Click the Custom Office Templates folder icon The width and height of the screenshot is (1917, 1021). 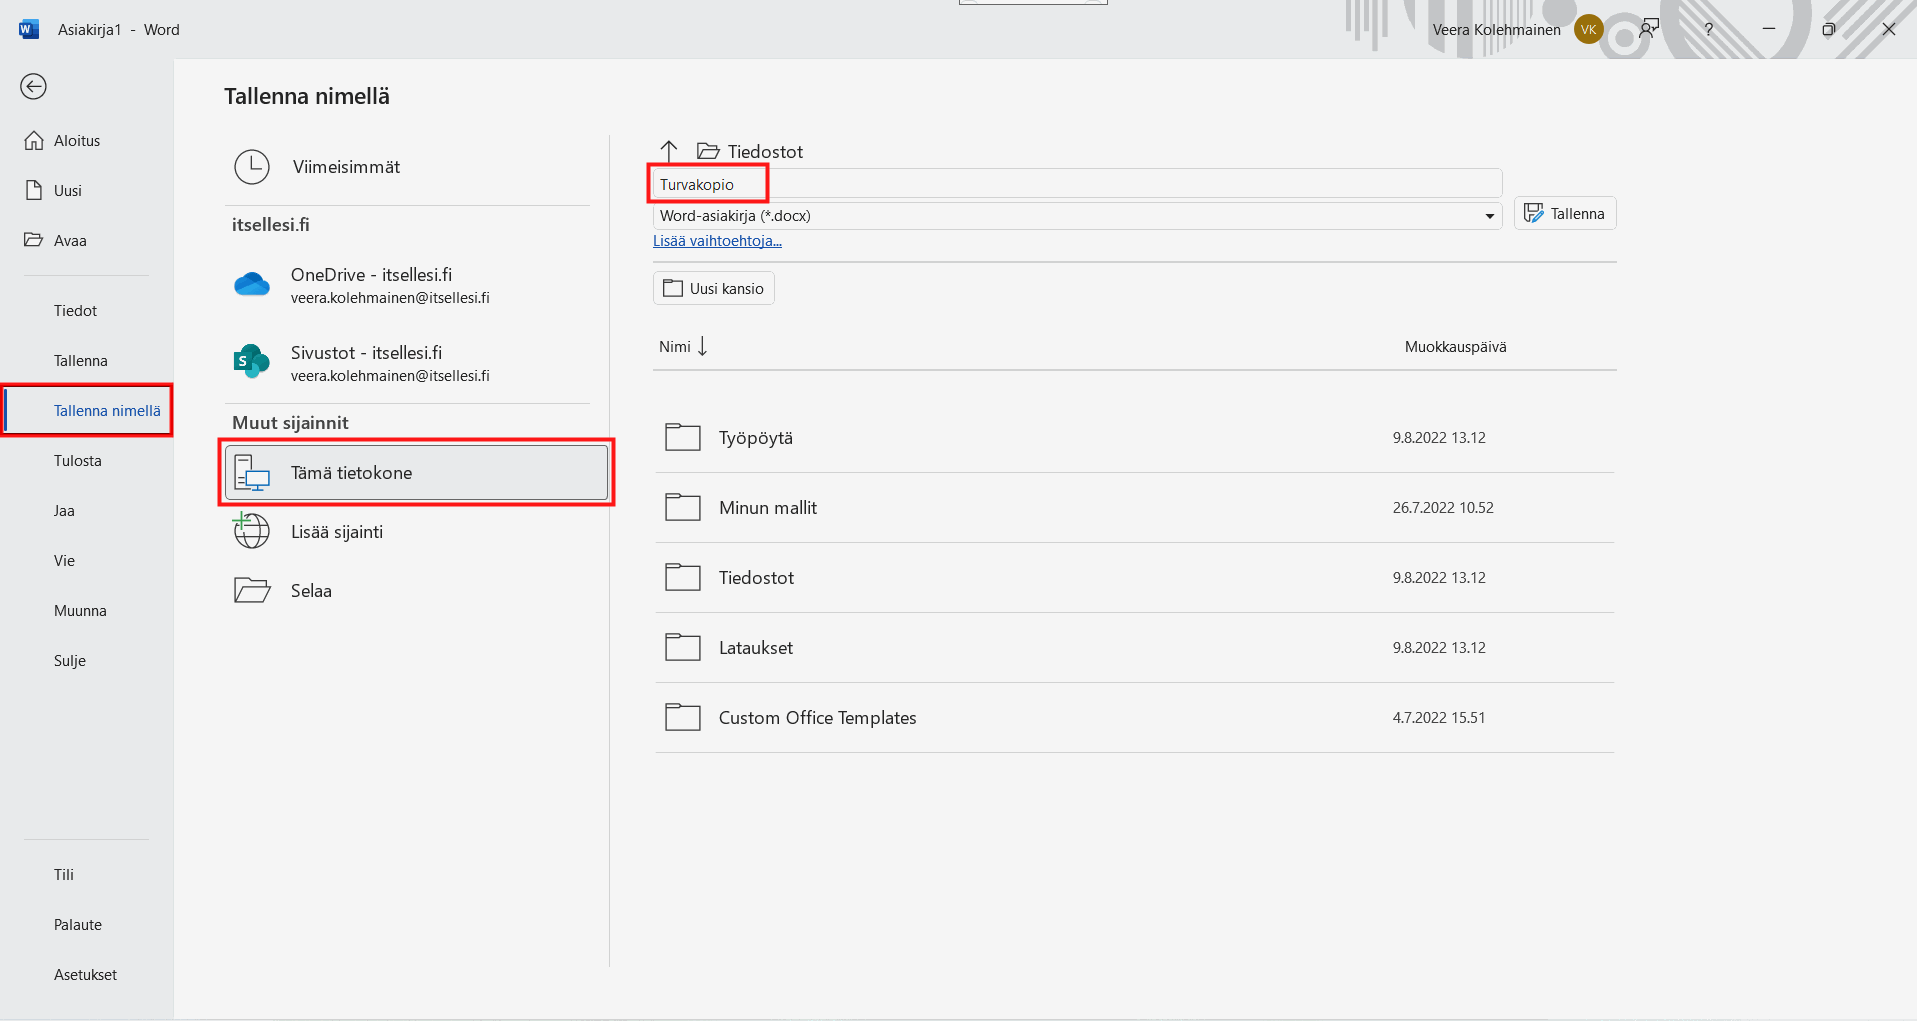(x=683, y=717)
